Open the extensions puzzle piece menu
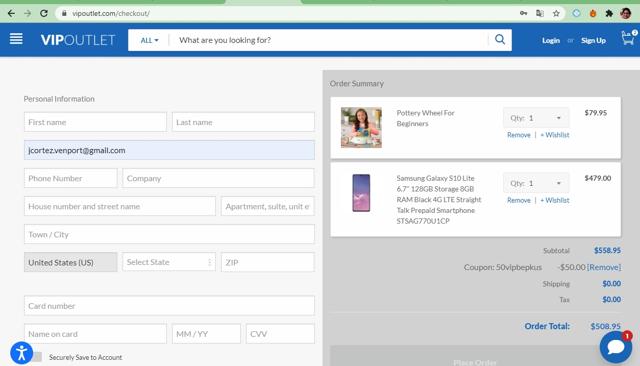The width and height of the screenshot is (640, 366). tap(609, 13)
